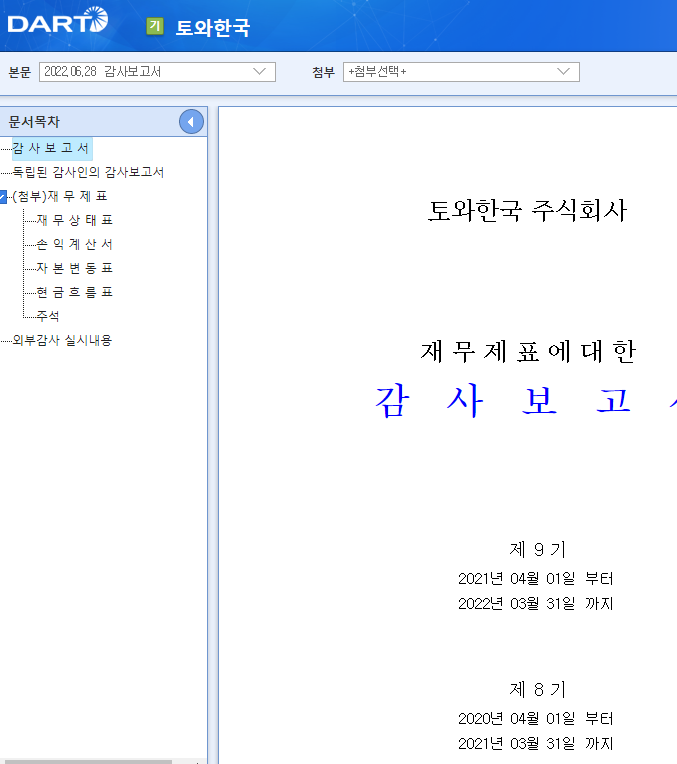Click the DART logo

pyautogui.click(x=58, y=21)
